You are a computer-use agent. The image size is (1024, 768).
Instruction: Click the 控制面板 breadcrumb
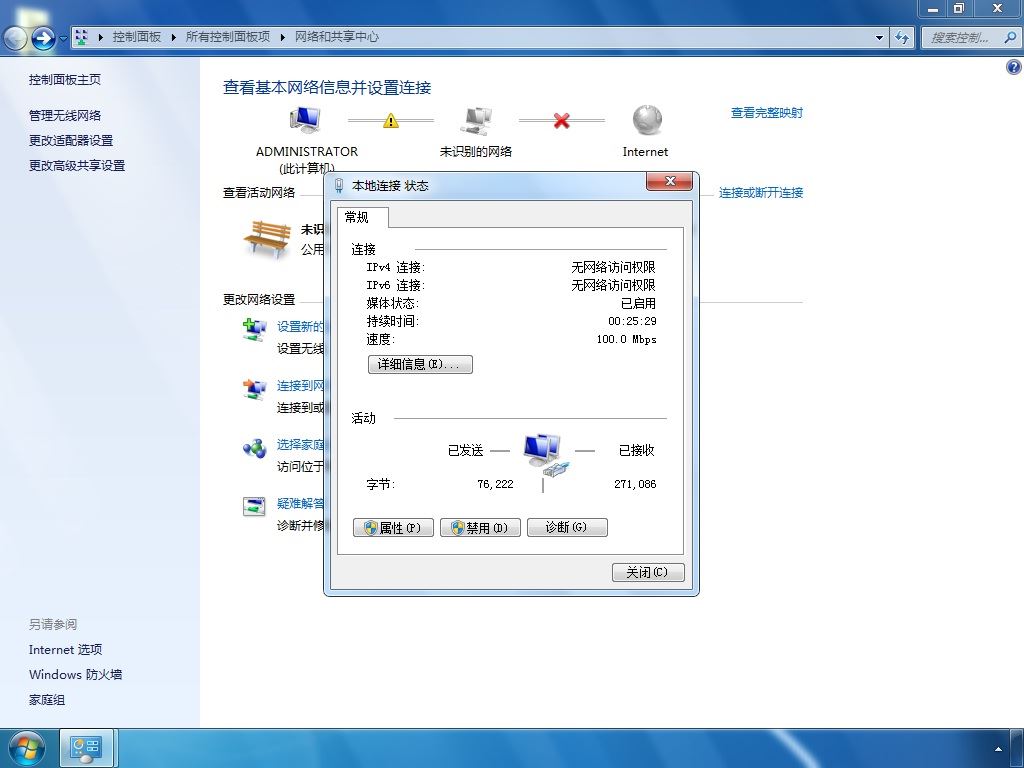136,37
